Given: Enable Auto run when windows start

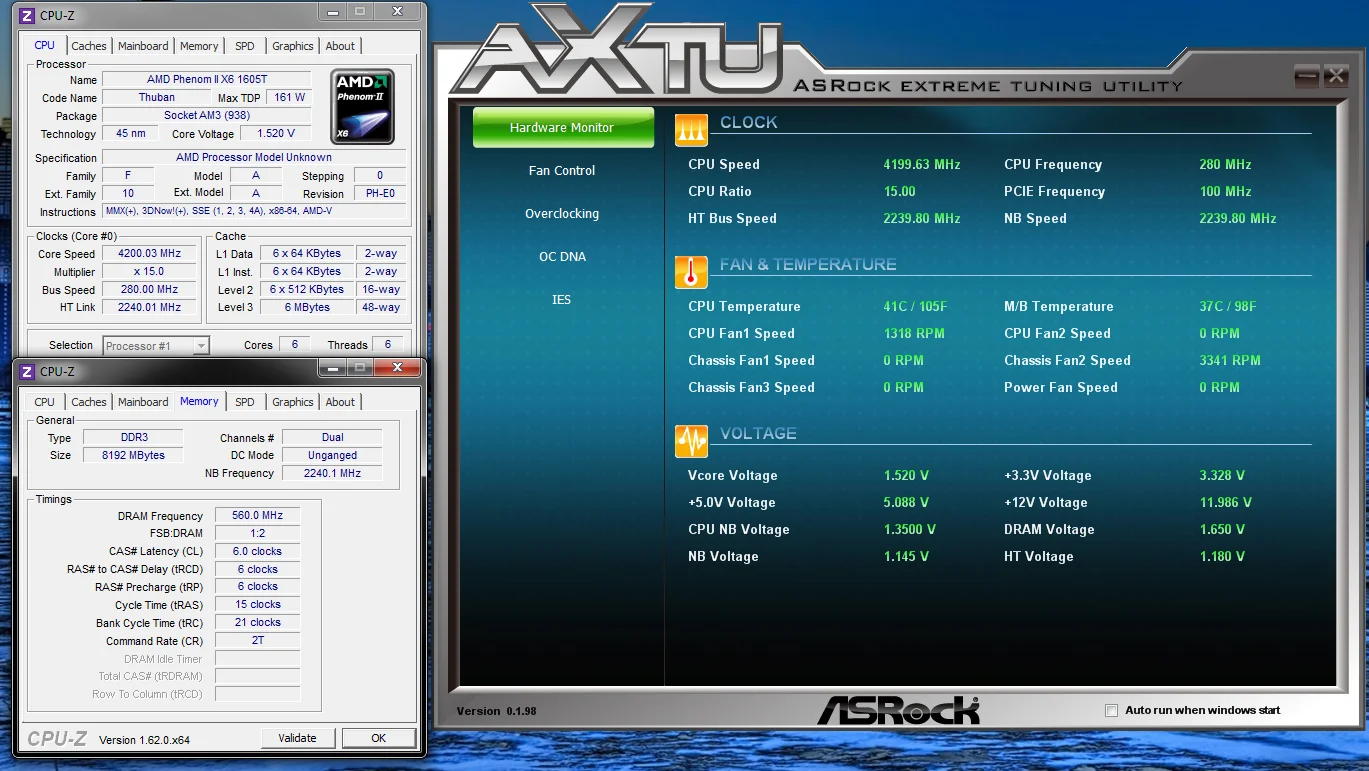Looking at the screenshot, I should 1111,711.
